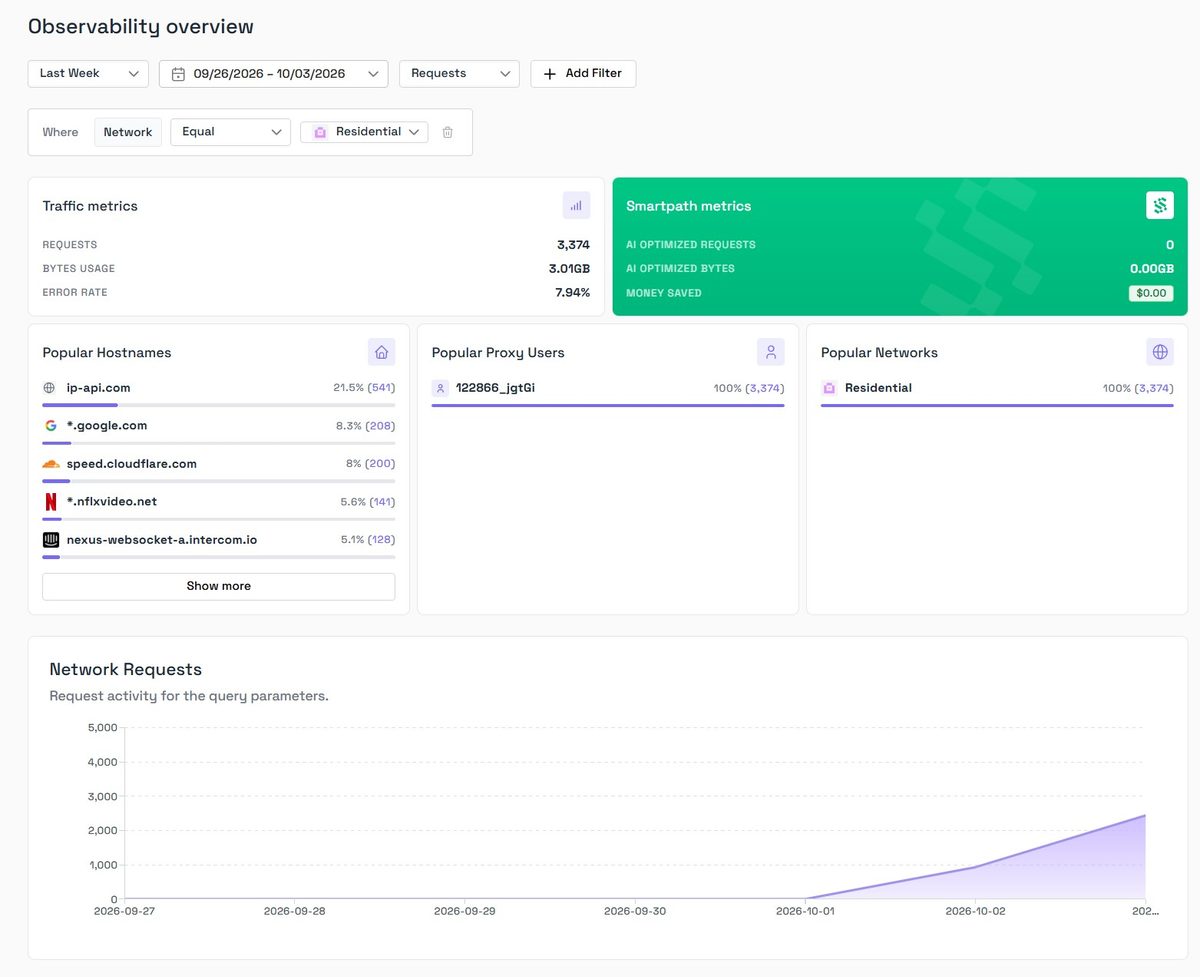Click the globe icon beside ip-api.com
Image resolution: width=1200 pixels, height=977 pixels.
[50, 388]
